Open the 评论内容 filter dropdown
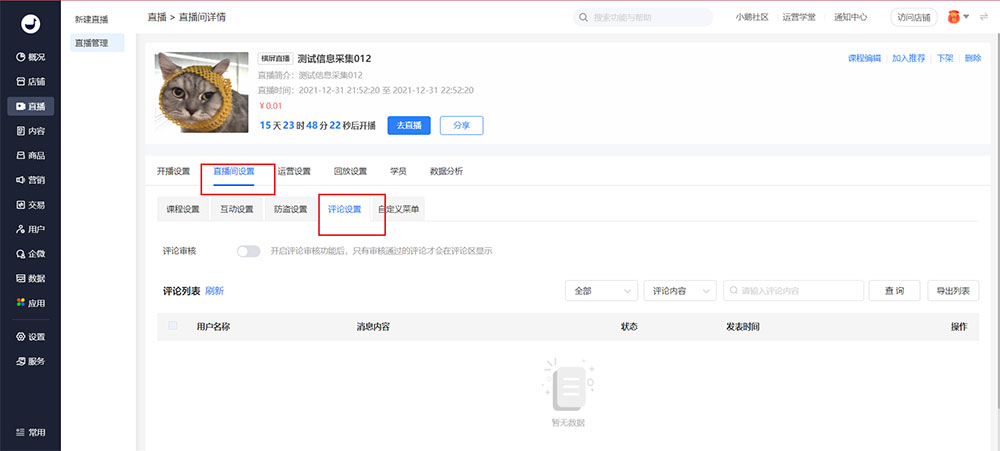The image size is (1000, 451). (x=680, y=290)
